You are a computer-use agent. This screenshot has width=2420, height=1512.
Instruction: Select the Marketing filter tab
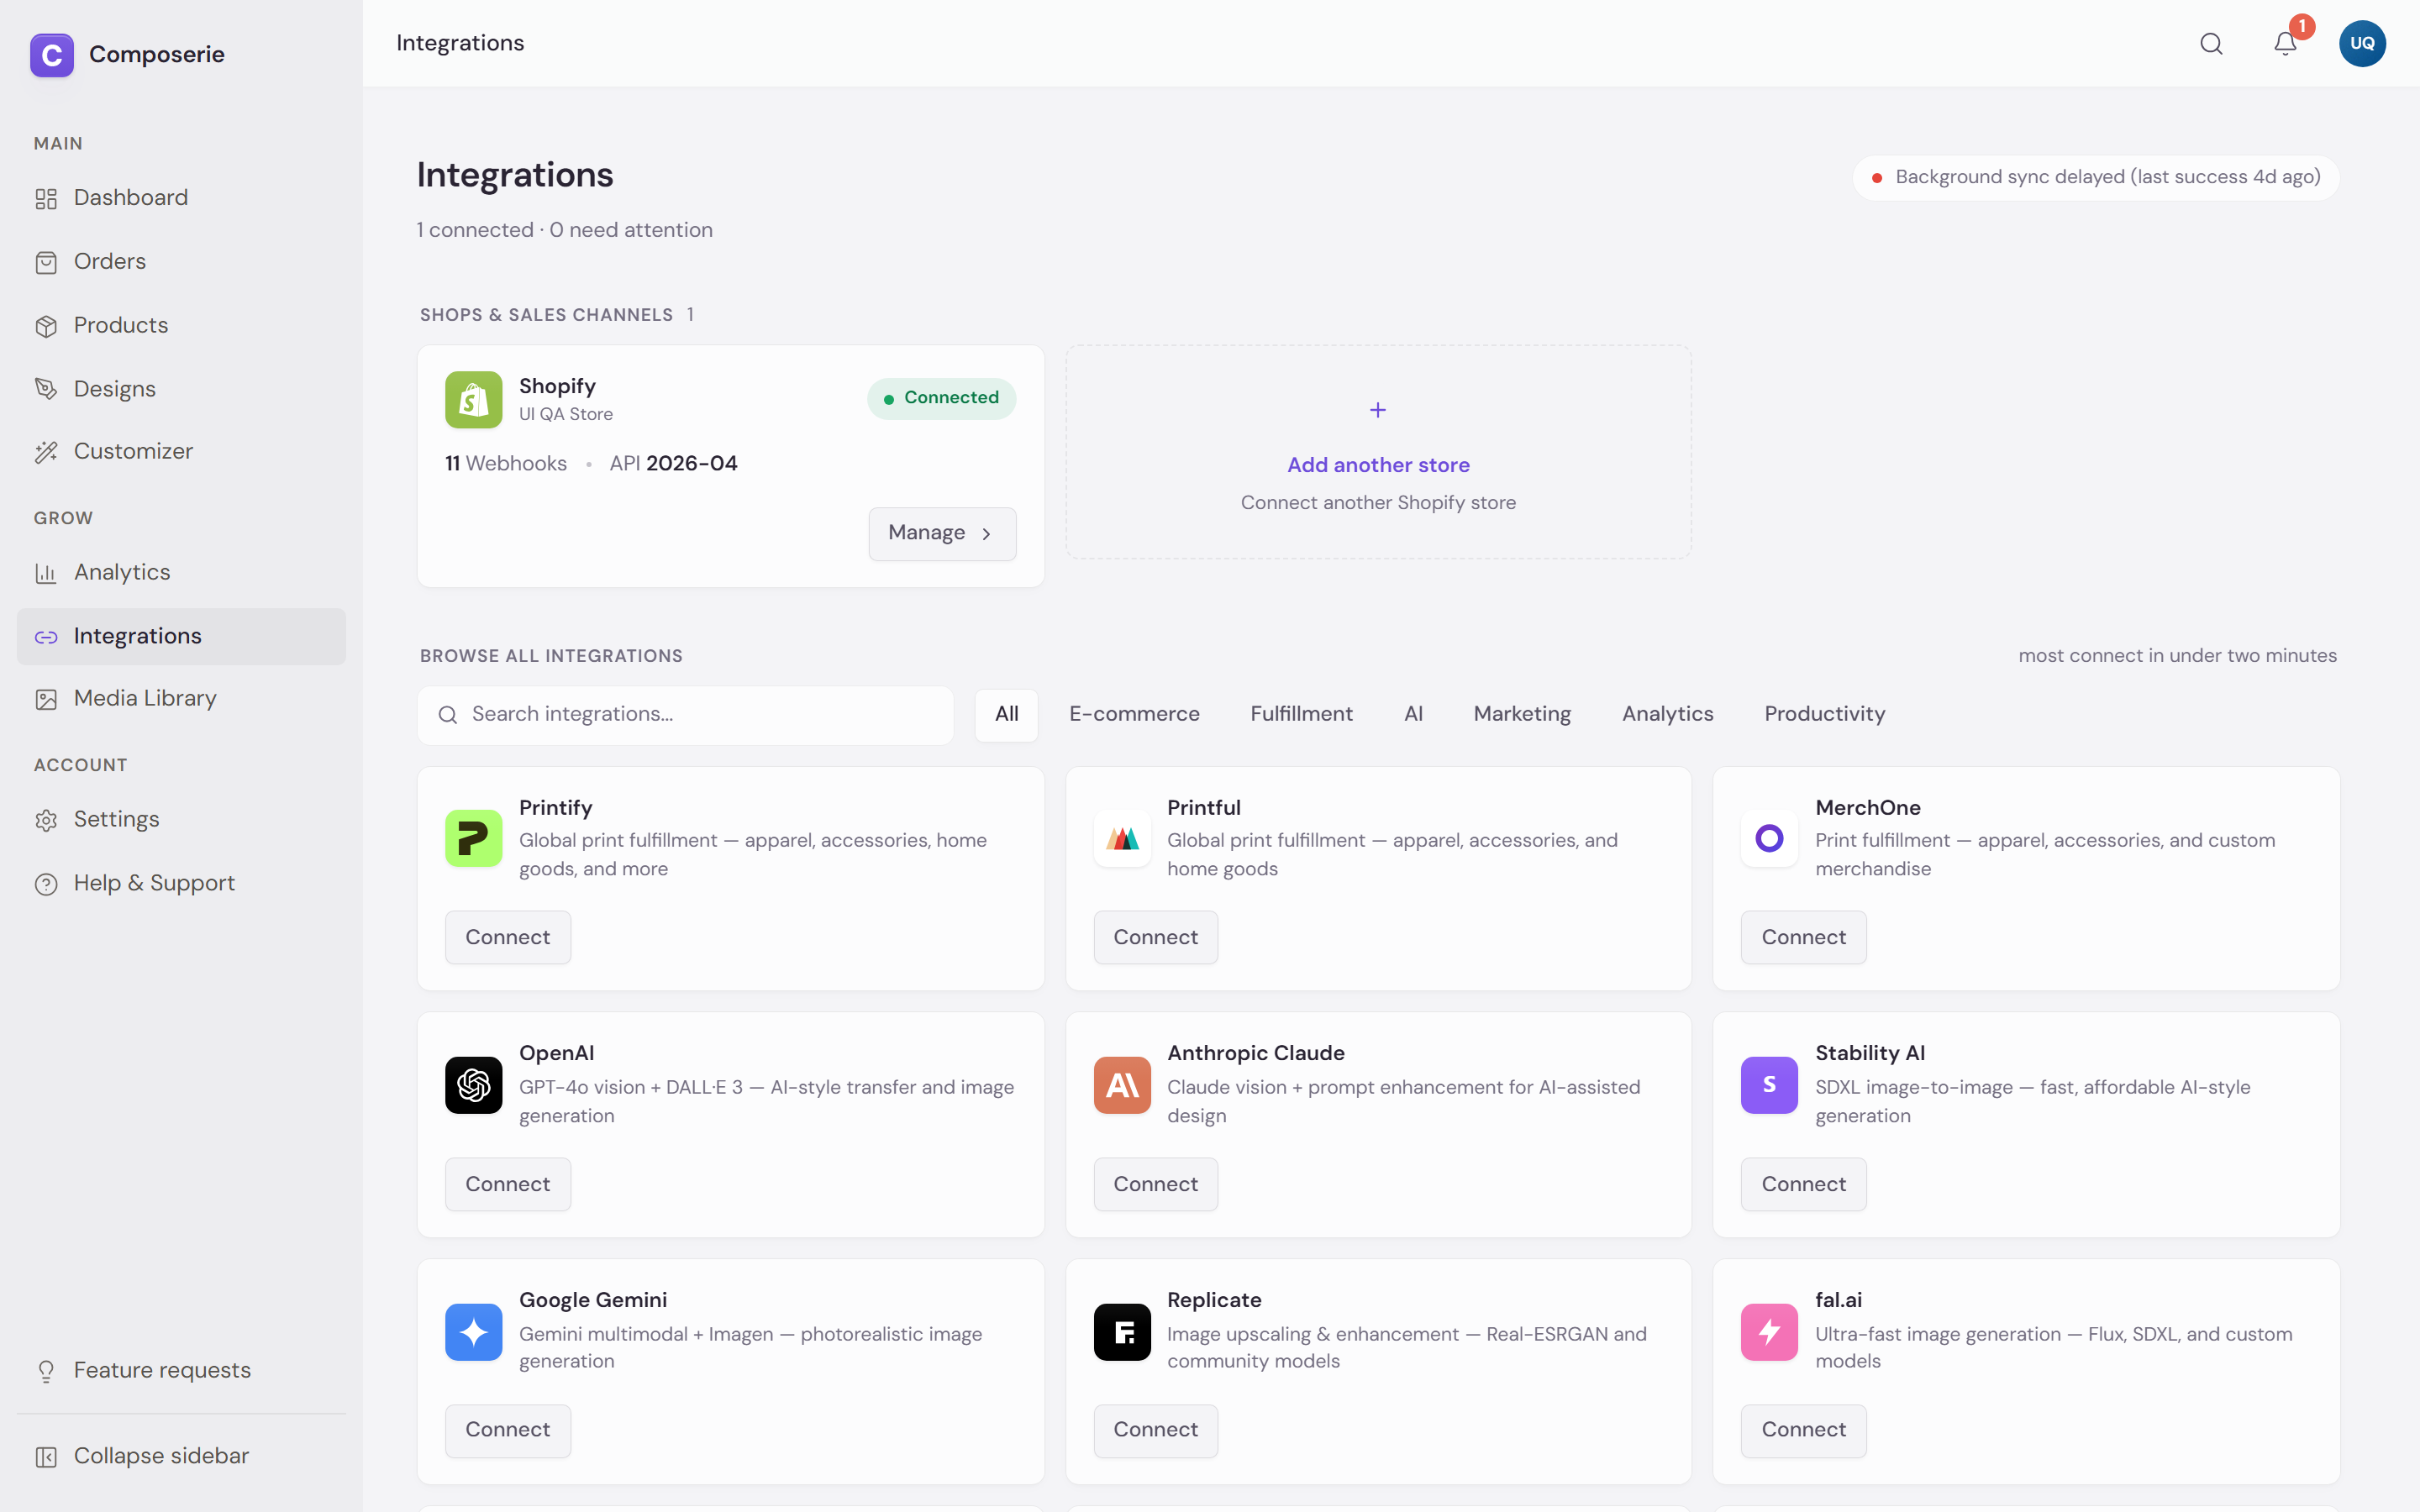(x=1522, y=714)
